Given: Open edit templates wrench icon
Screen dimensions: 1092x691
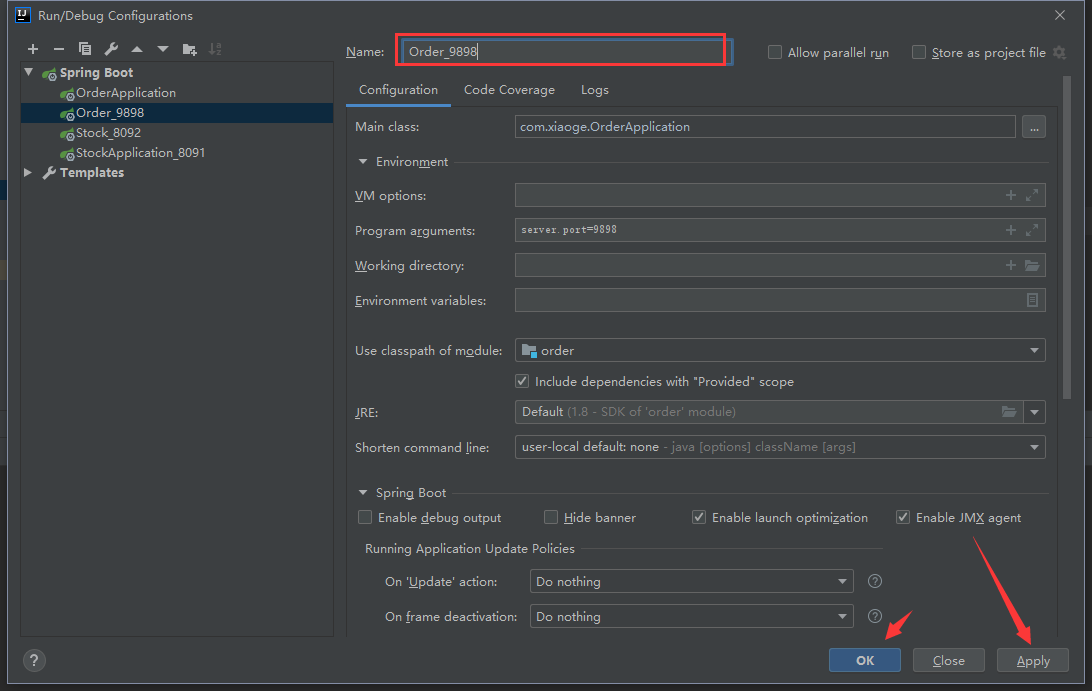Looking at the screenshot, I should [x=111, y=49].
